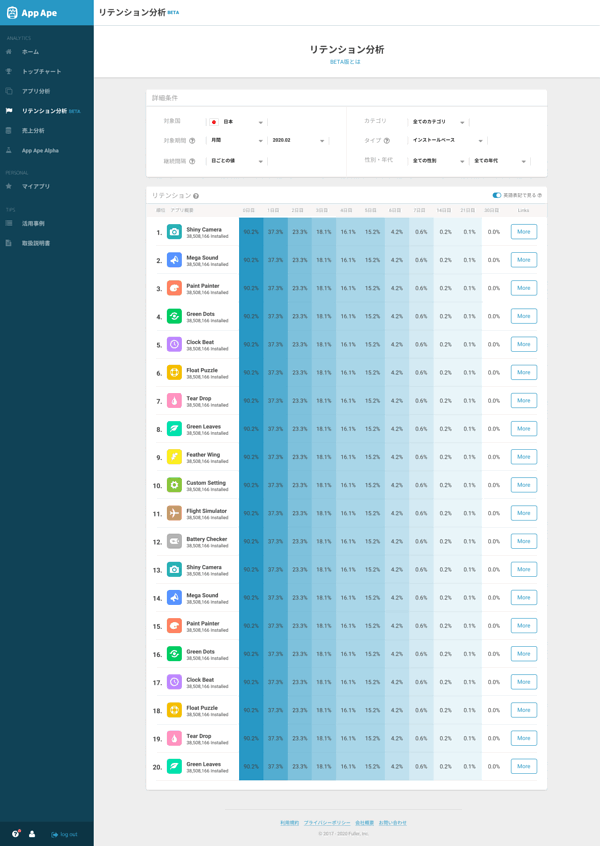
Task: Open the 会社概要 footer link
Action: tap(364, 823)
